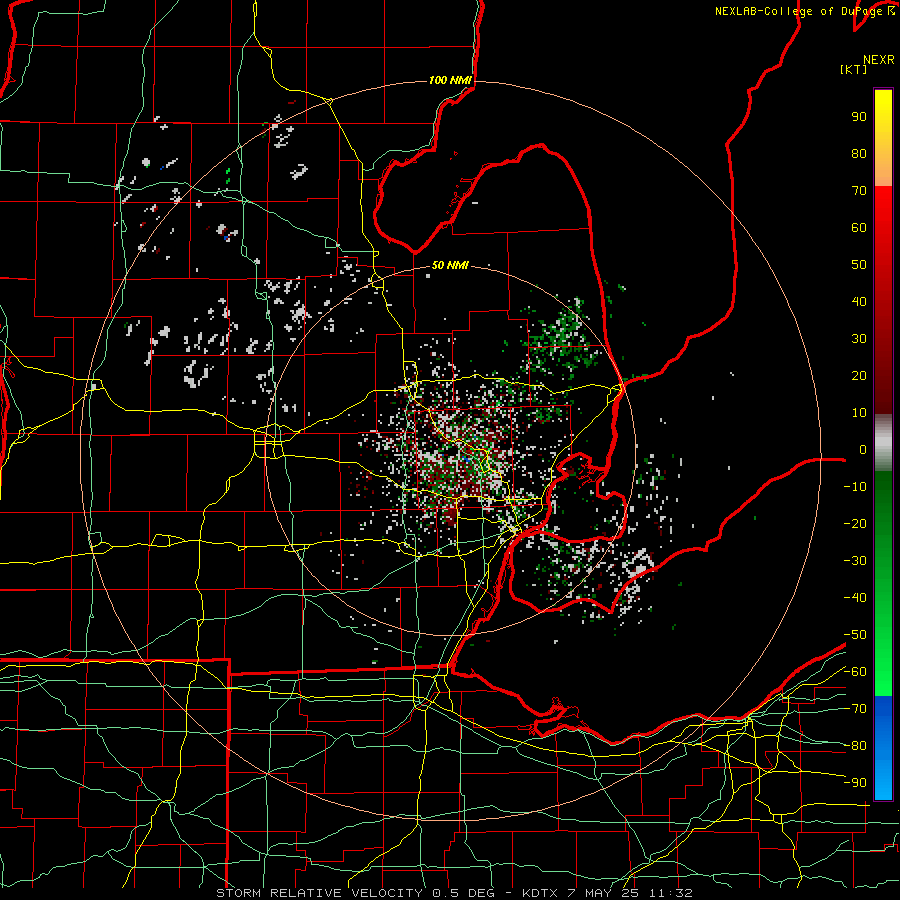This screenshot has height=900, width=900.
Task: Click the -80 value on the velocity scale
Action: pyautogui.click(x=855, y=746)
